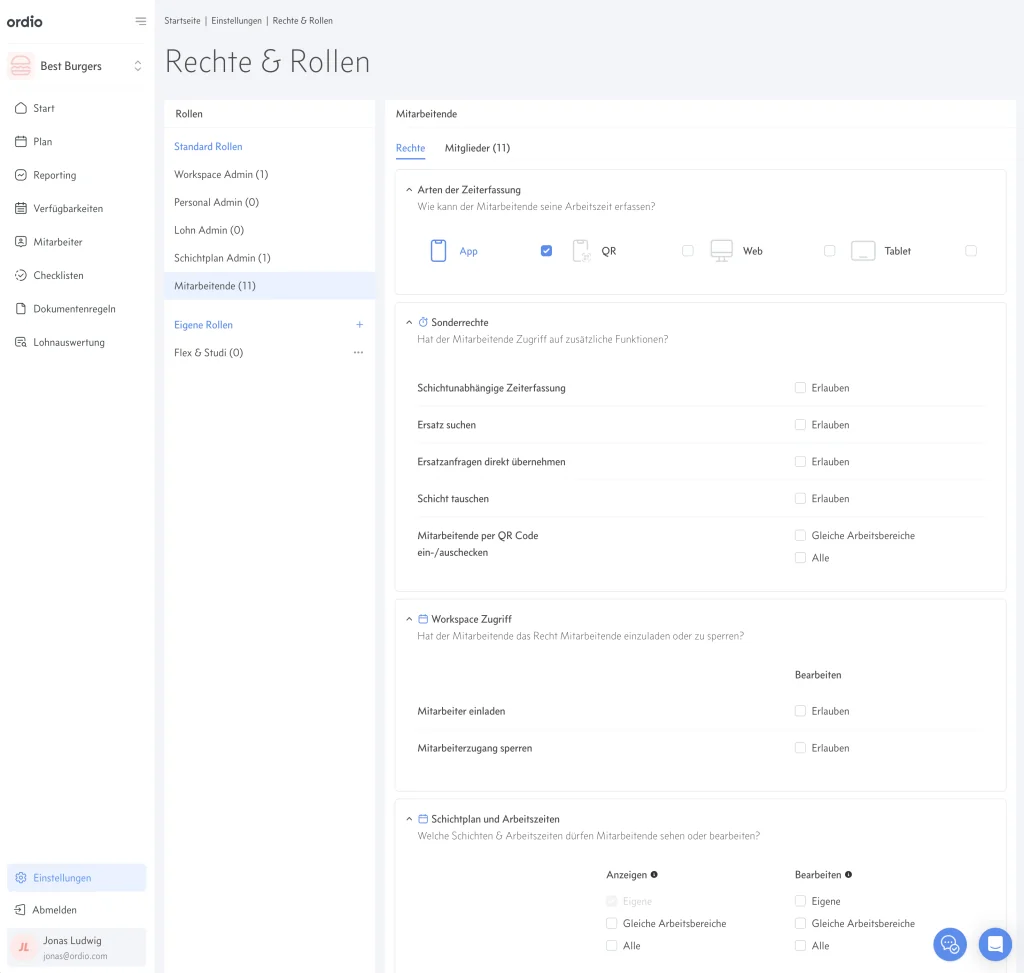Open the Jonas Ludwig user profile card
This screenshot has height=973, width=1024.
click(77, 948)
